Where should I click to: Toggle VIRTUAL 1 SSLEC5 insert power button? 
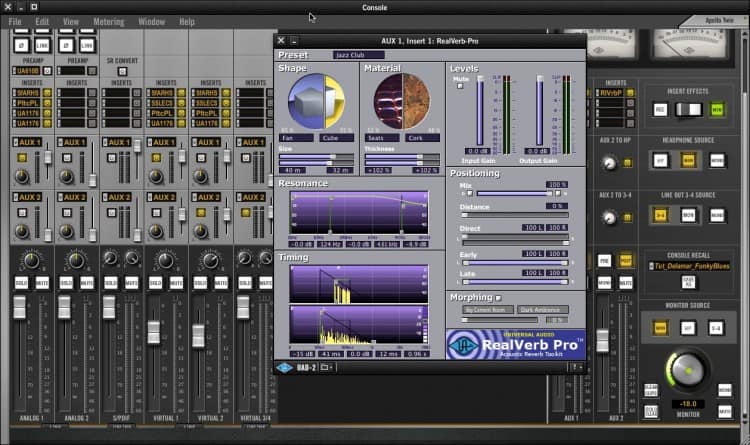pyautogui.click(x=181, y=103)
